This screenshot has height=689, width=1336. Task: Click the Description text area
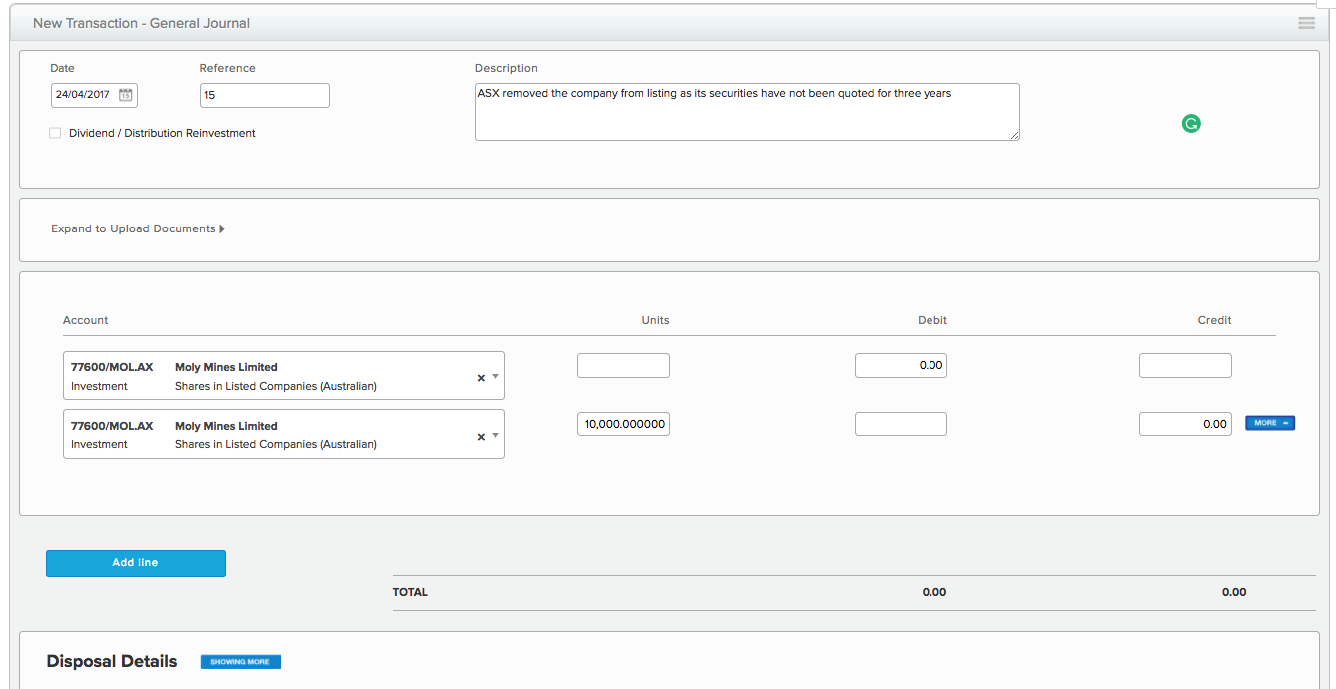pyautogui.click(x=746, y=112)
